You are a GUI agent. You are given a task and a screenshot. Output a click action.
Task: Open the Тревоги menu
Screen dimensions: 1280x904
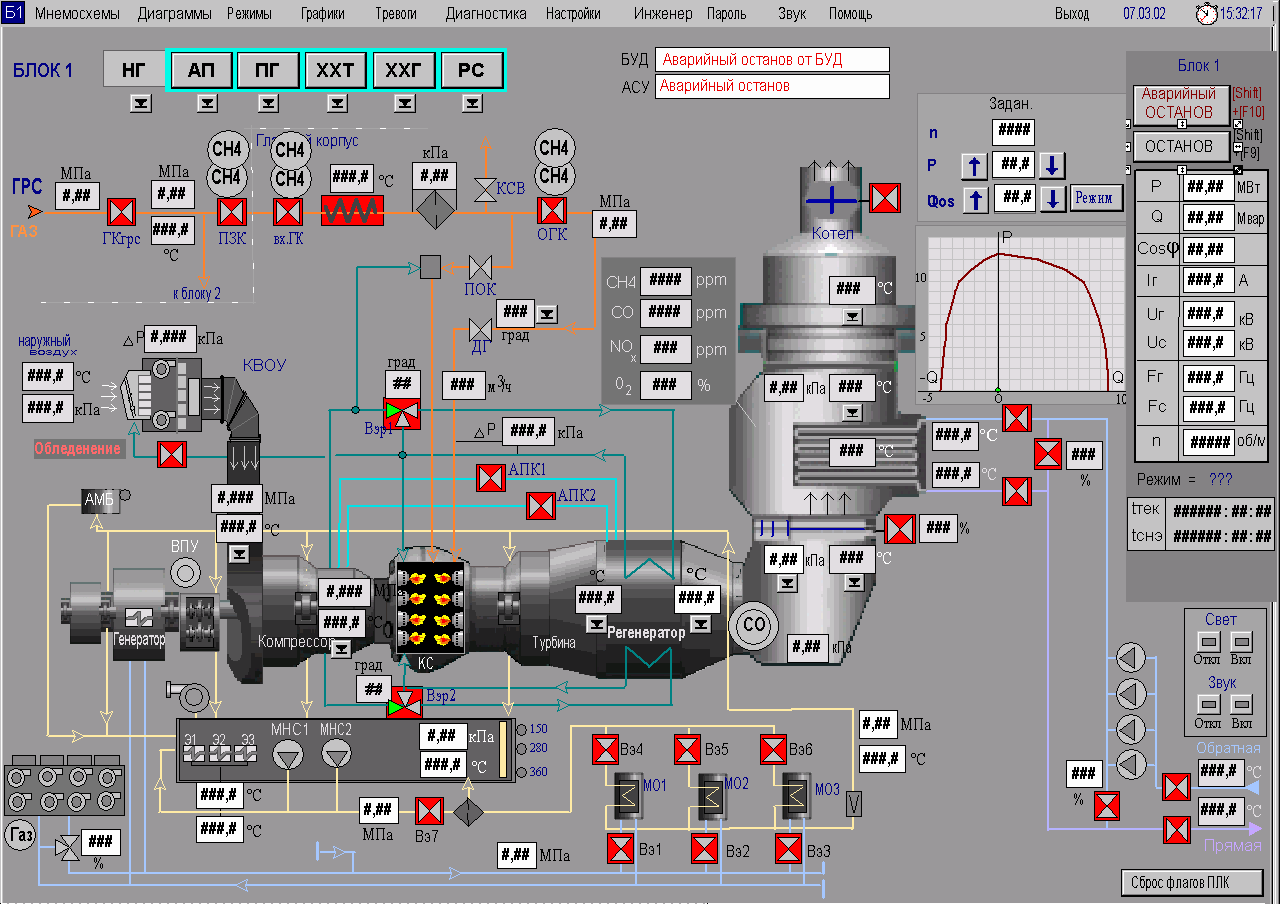point(396,14)
